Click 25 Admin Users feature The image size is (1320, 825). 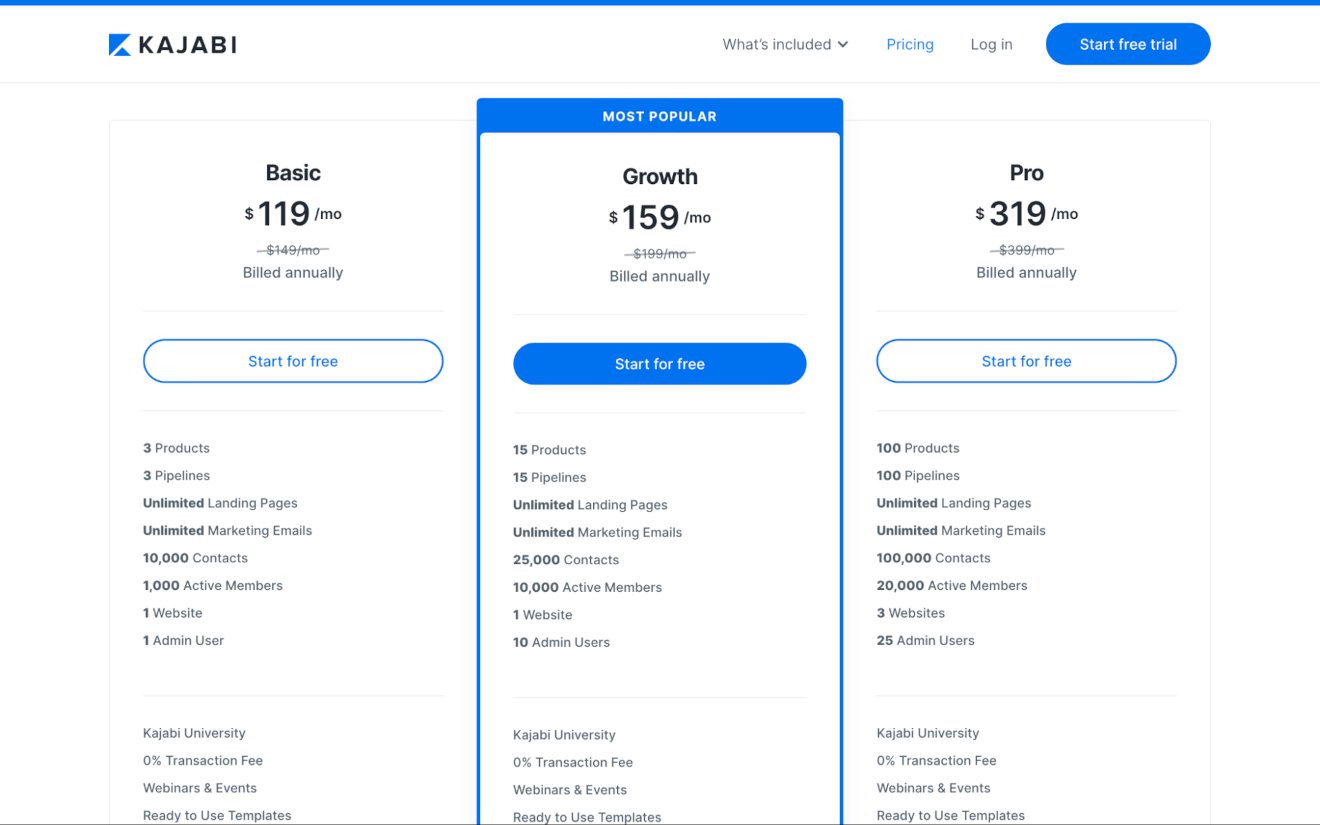(x=925, y=641)
